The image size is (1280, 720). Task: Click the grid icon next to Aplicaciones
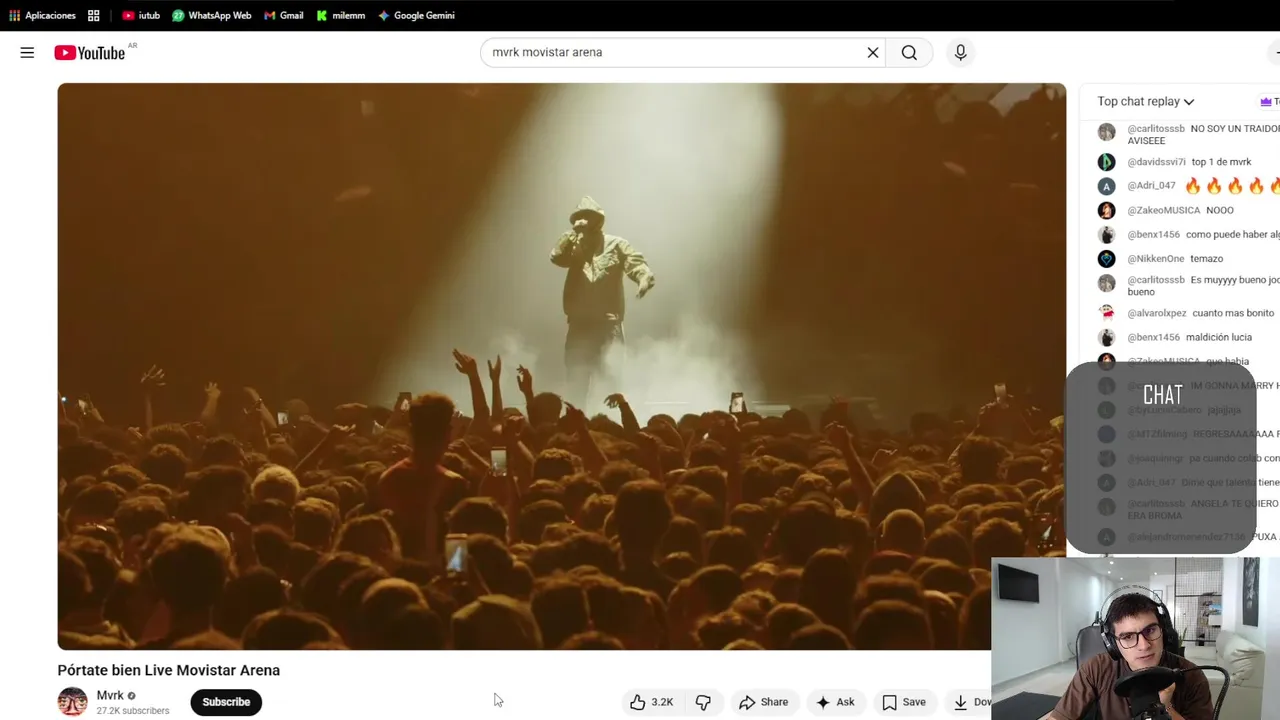(x=94, y=16)
